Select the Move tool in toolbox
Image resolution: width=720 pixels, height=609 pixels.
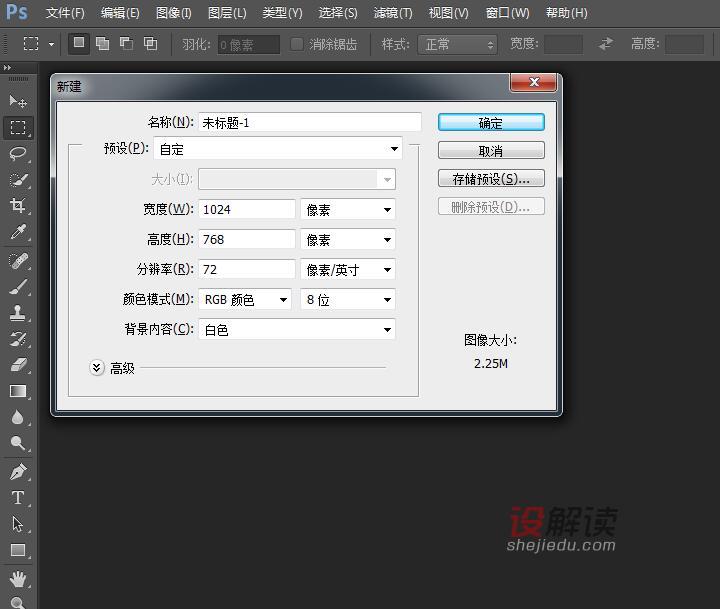click(18, 101)
